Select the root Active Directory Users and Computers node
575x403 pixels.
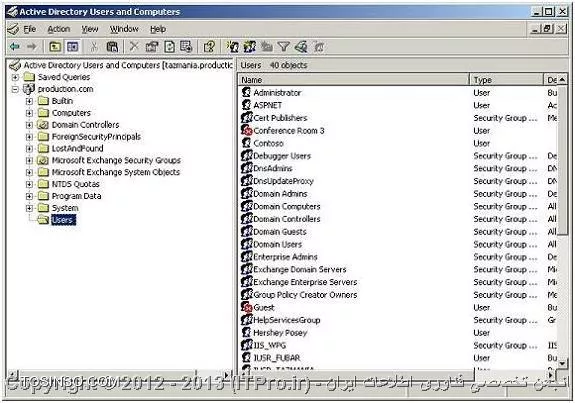128,65
